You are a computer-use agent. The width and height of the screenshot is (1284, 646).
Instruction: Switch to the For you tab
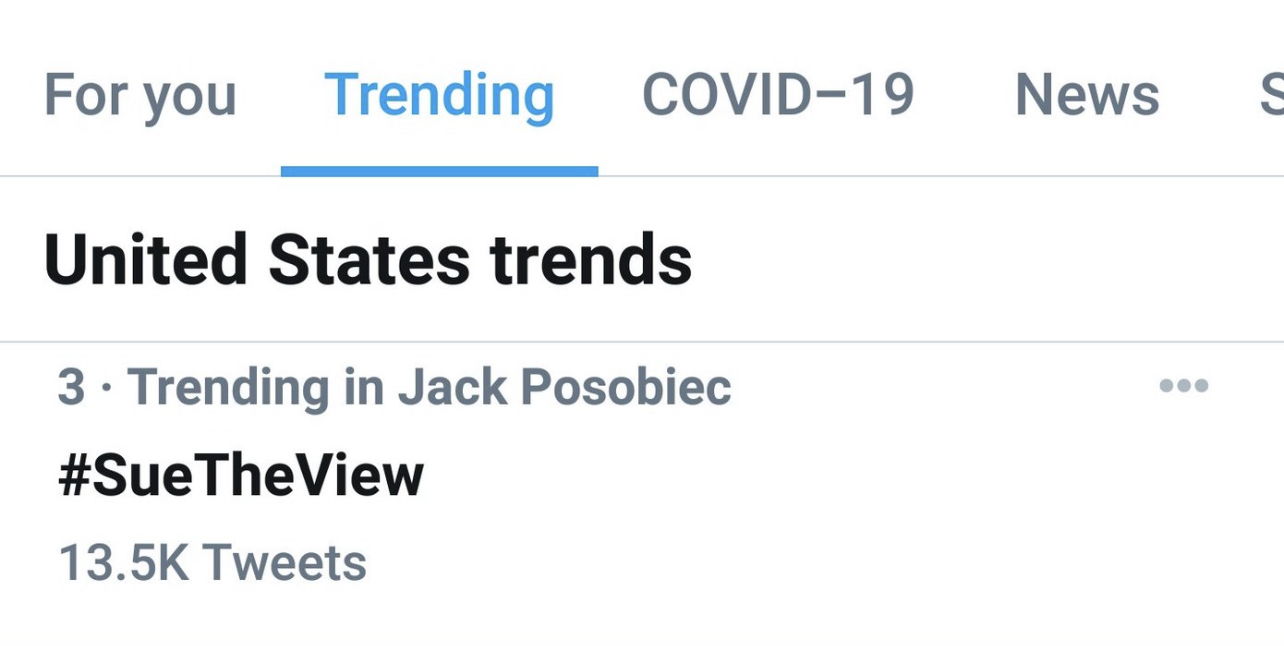pyautogui.click(x=140, y=96)
